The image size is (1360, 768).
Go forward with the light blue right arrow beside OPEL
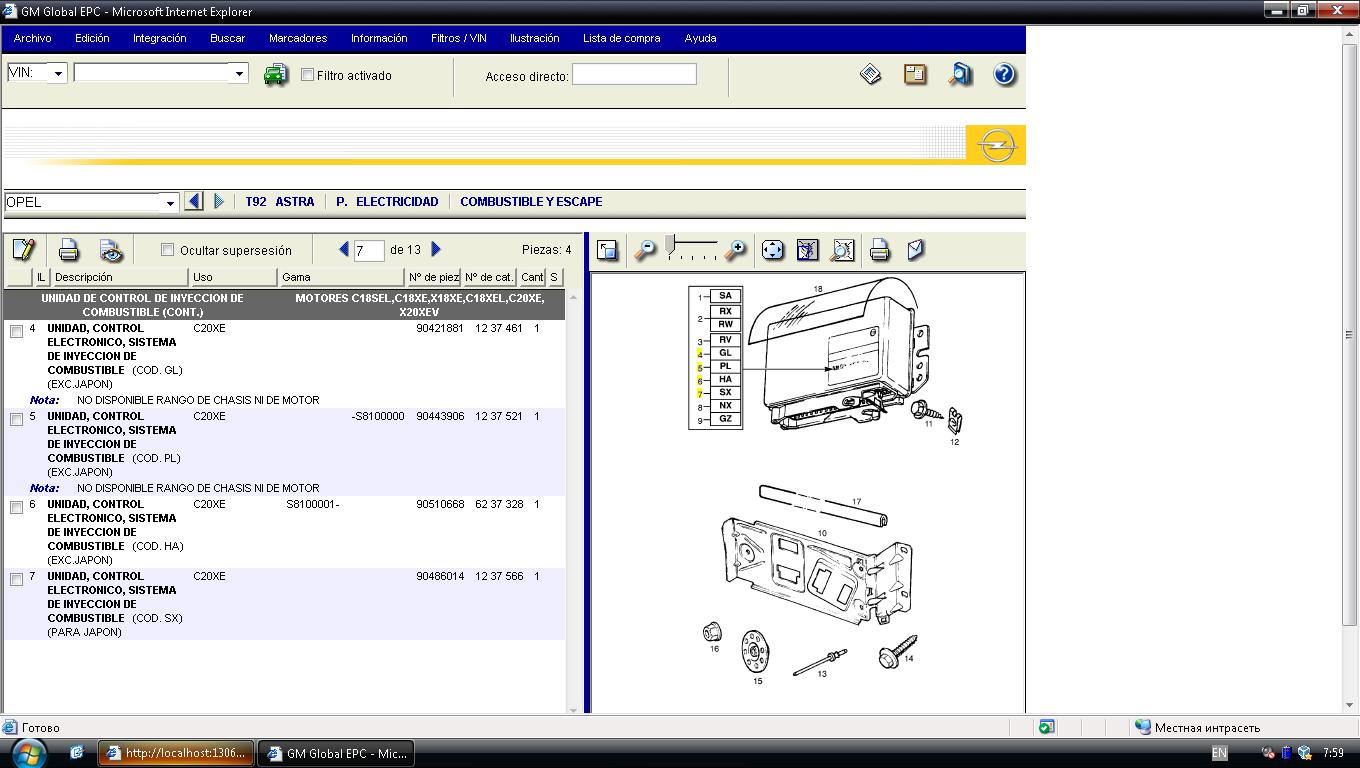[x=219, y=201]
